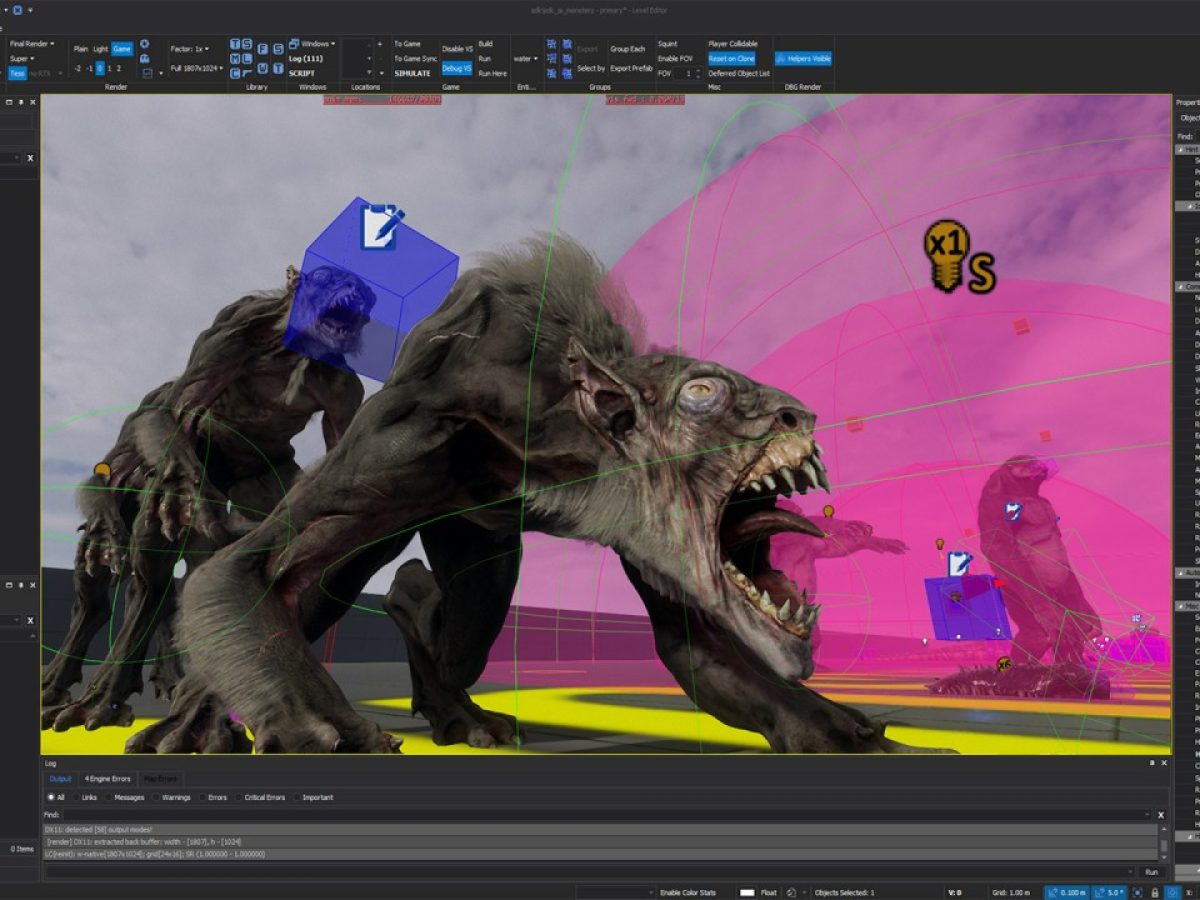Click the Find field in Log panel
This screenshot has height=900, width=1200.
click(x=608, y=815)
